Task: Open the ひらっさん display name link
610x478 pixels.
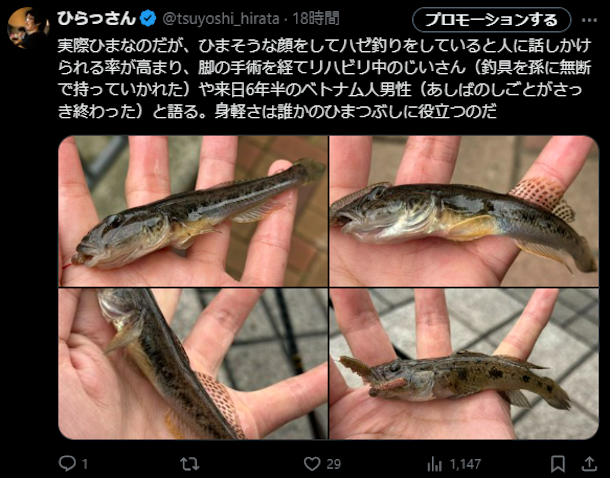Action: click(x=96, y=19)
